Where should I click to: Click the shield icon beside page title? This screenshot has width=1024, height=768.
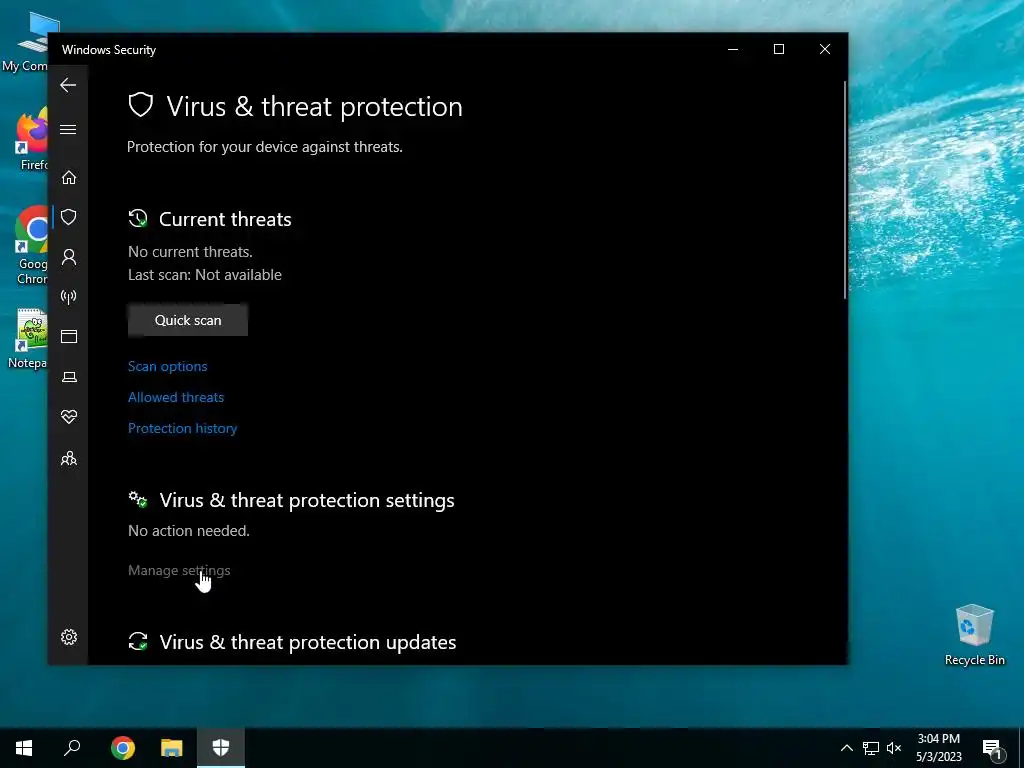pos(140,105)
